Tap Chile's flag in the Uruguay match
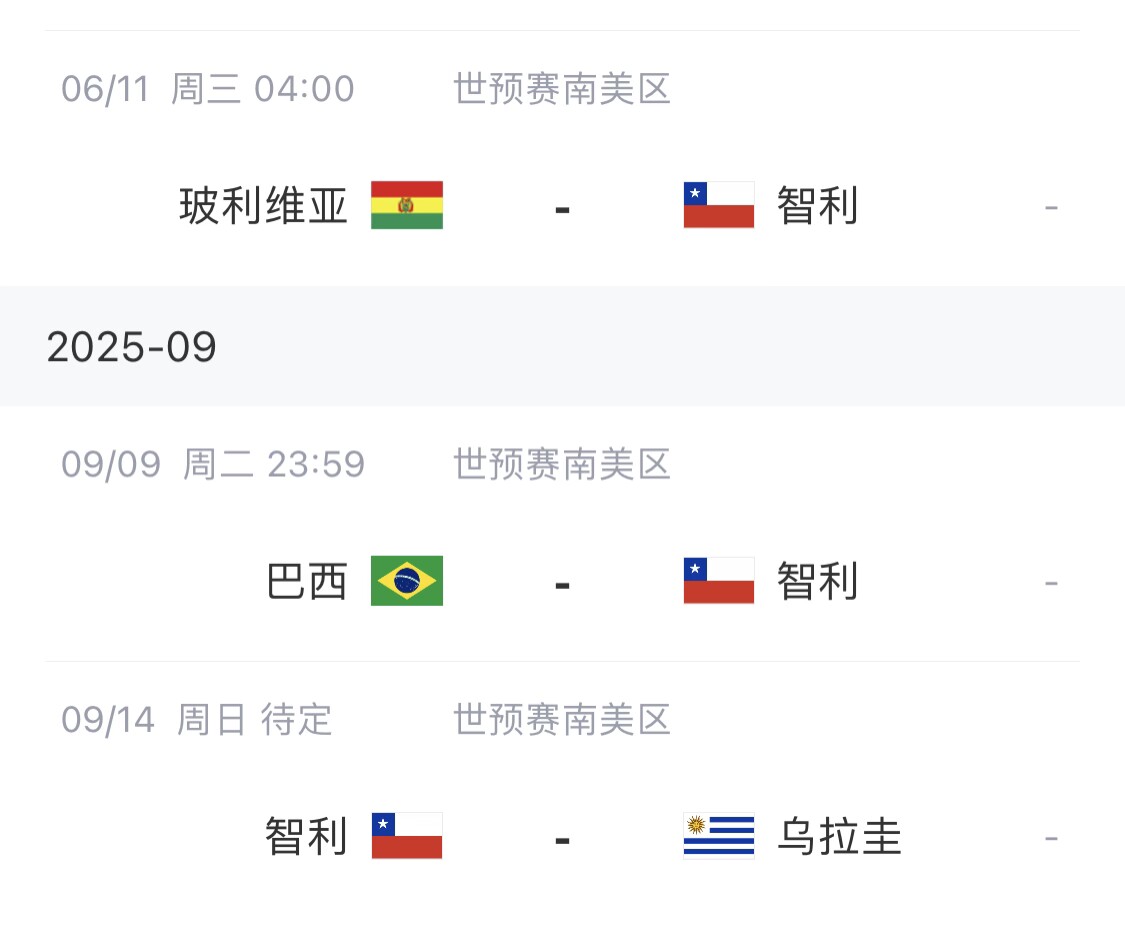 406,836
